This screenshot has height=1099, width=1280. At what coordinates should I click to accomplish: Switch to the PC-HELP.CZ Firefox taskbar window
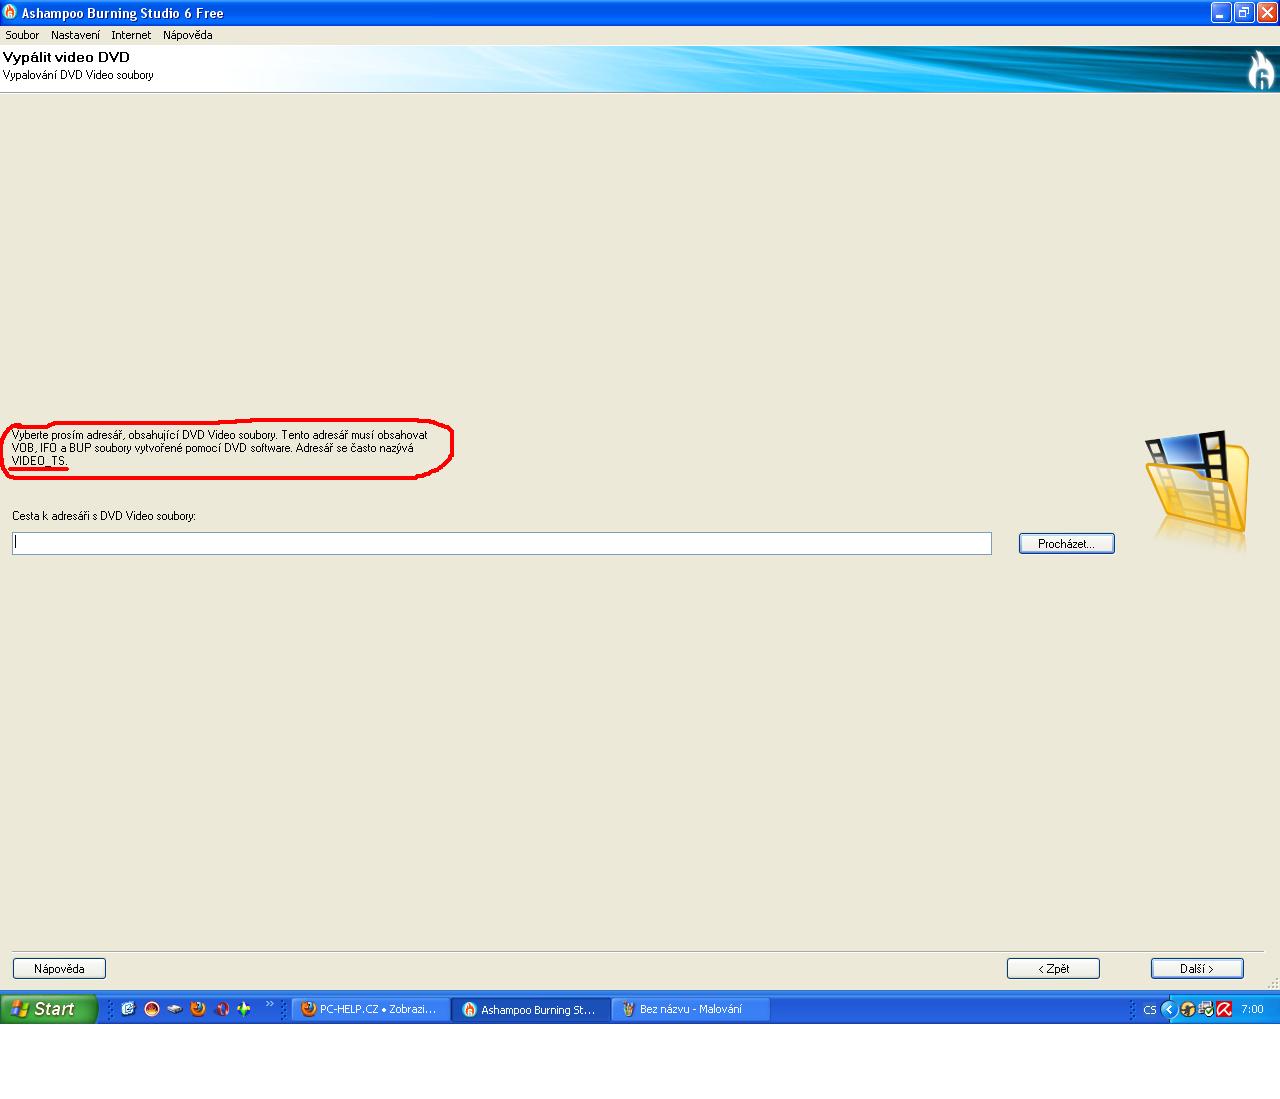tap(370, 1009)
